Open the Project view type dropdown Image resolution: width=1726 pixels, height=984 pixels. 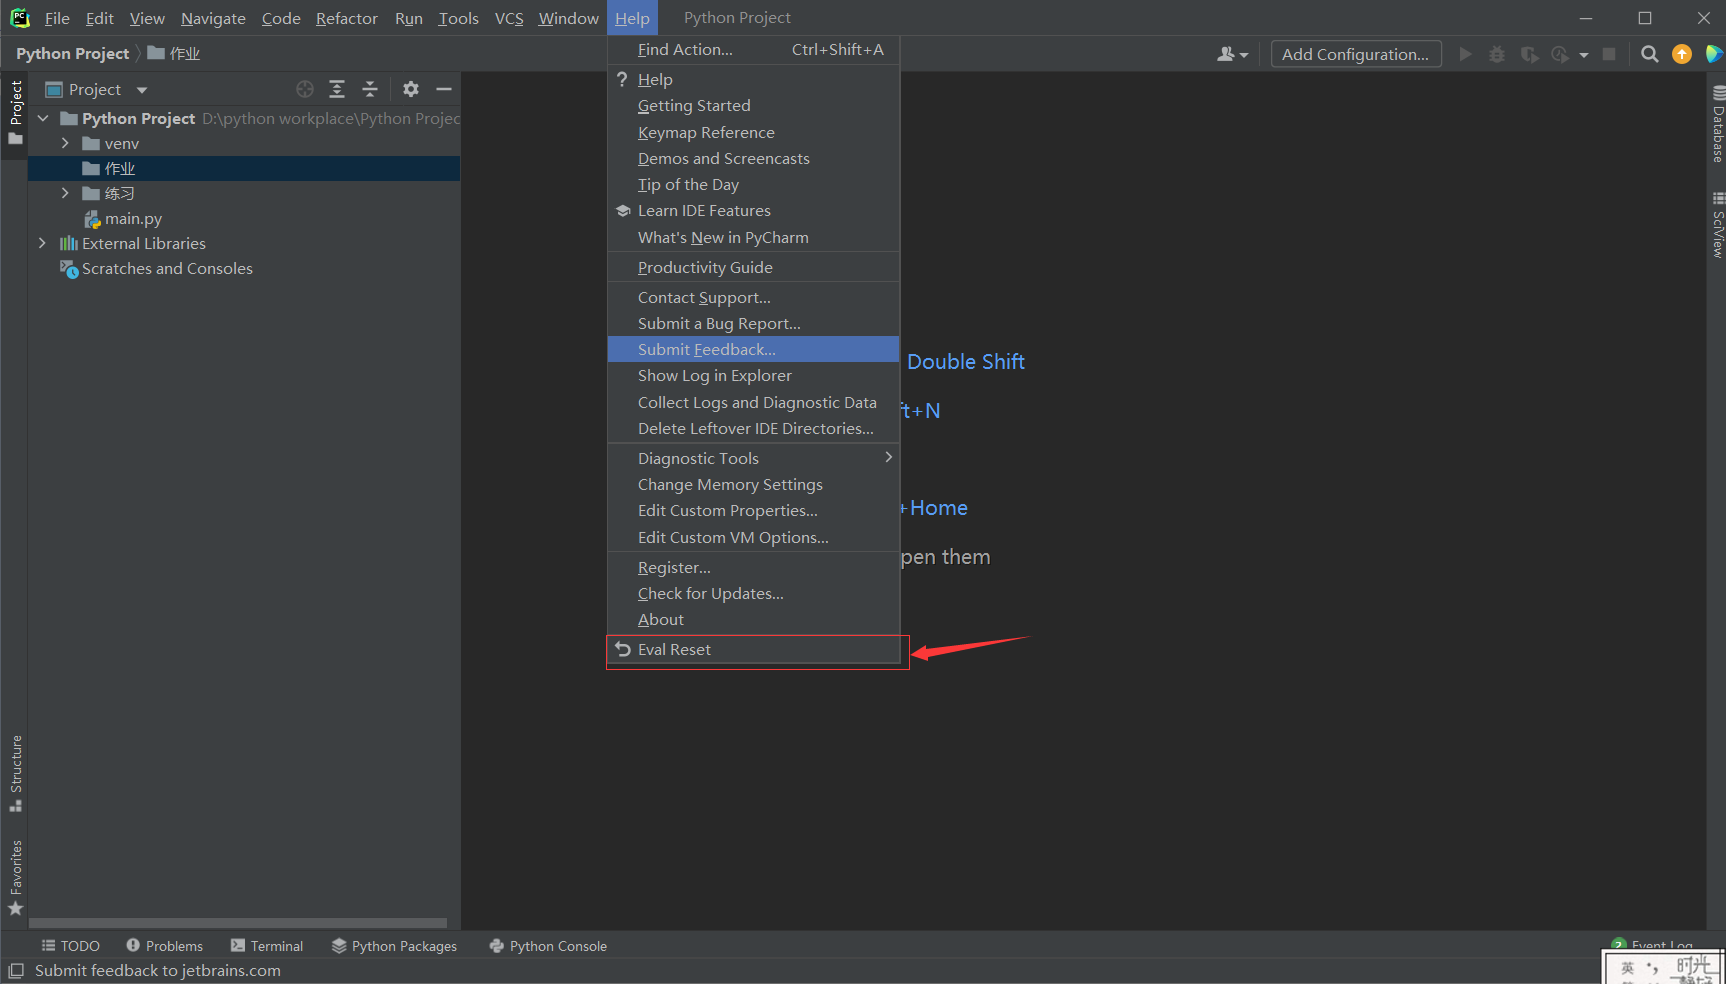142,90
